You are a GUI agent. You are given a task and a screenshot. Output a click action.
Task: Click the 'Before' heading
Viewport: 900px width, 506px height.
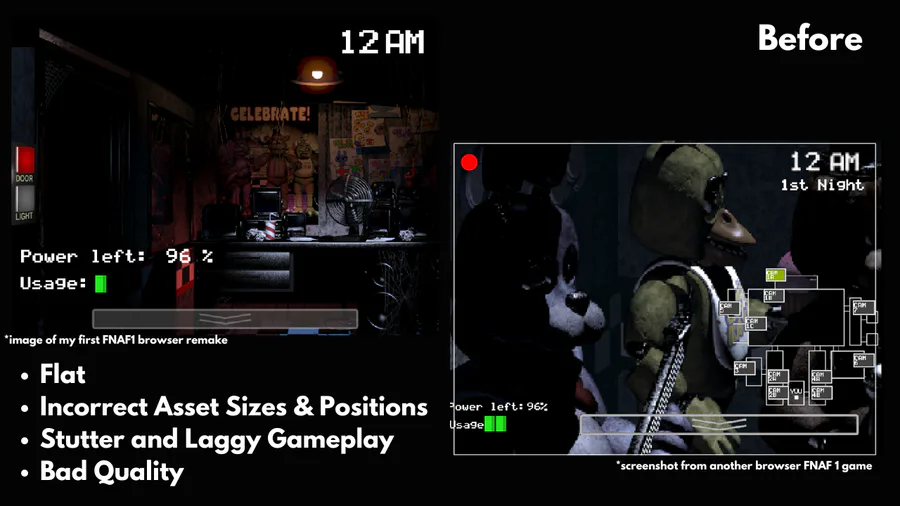click(x=810, y=38)
